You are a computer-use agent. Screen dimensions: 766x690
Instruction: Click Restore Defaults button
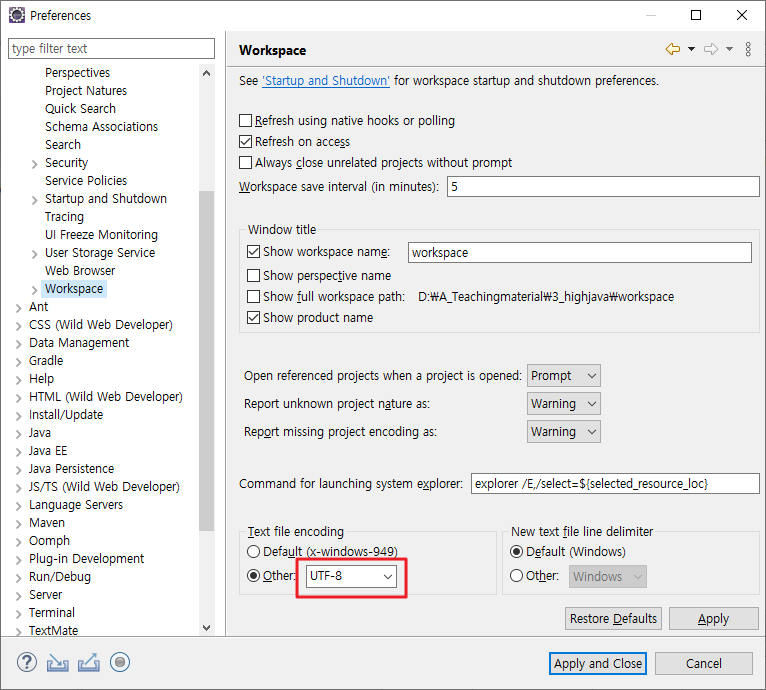point(614,619)
